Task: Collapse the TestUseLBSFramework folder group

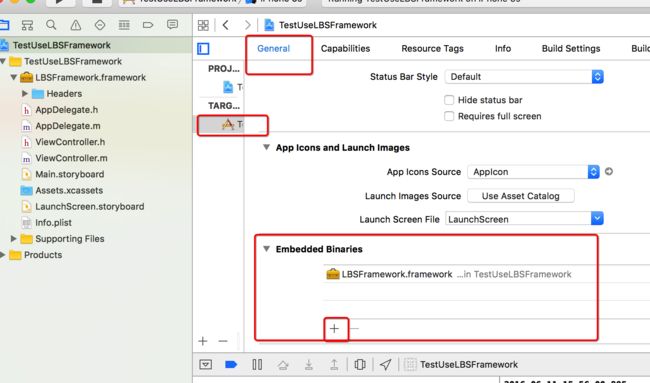Action: click(x=3, y=61)
